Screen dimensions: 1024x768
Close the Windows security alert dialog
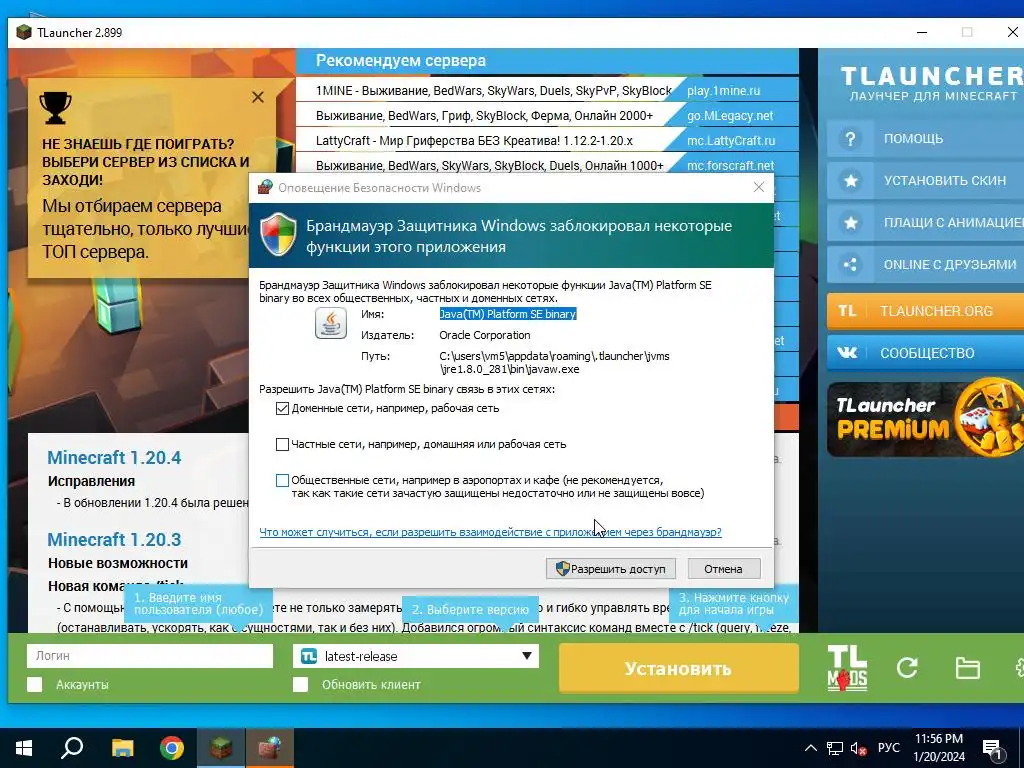(x=758, y=187)
